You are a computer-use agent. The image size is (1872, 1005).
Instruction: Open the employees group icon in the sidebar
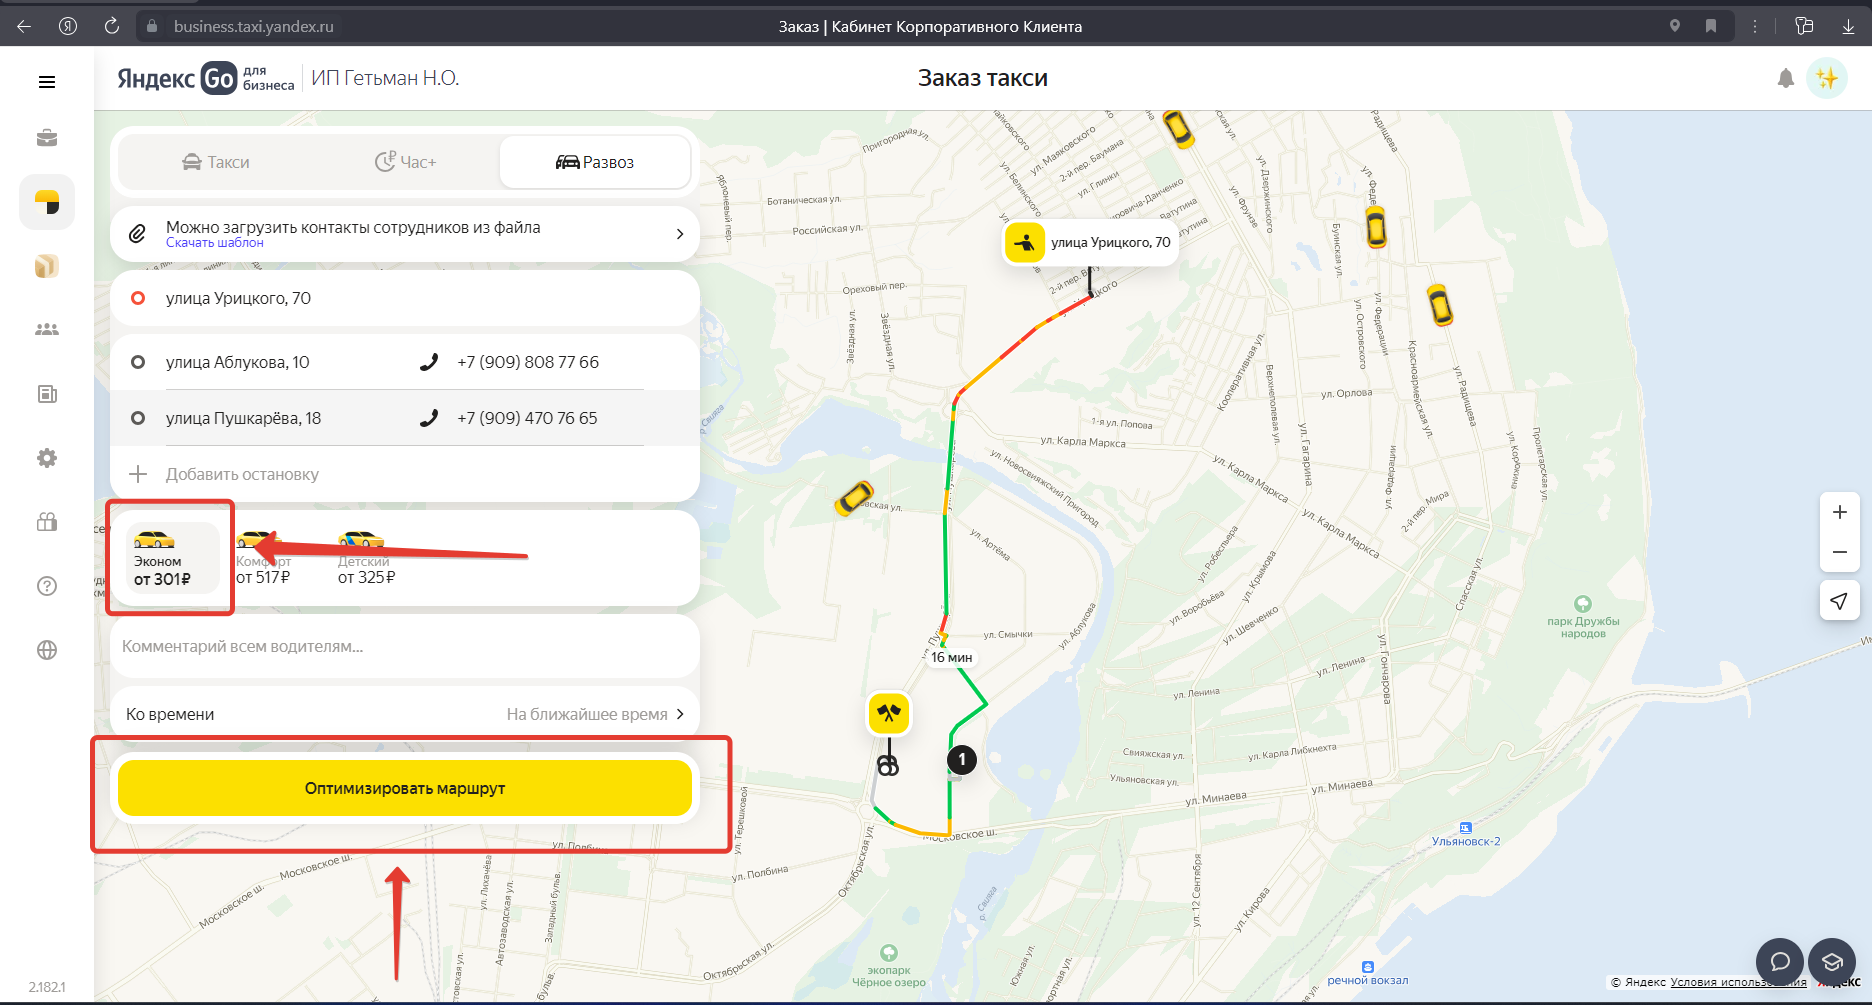pyautogui.click(x=47, y=330)
